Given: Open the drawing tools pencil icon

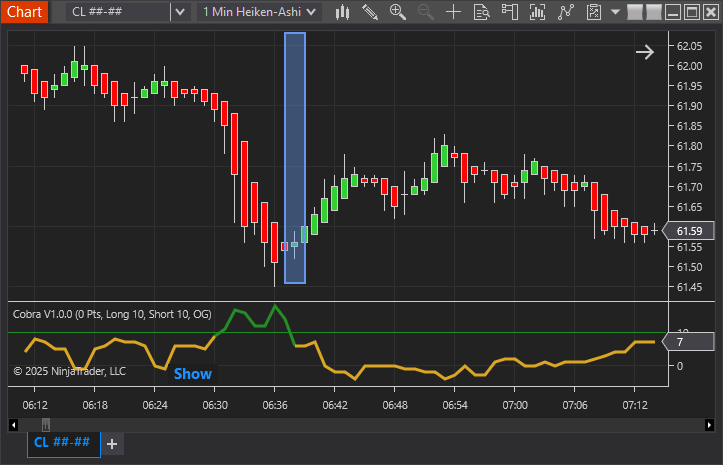Looking at the screenshot, I should 370,12.
